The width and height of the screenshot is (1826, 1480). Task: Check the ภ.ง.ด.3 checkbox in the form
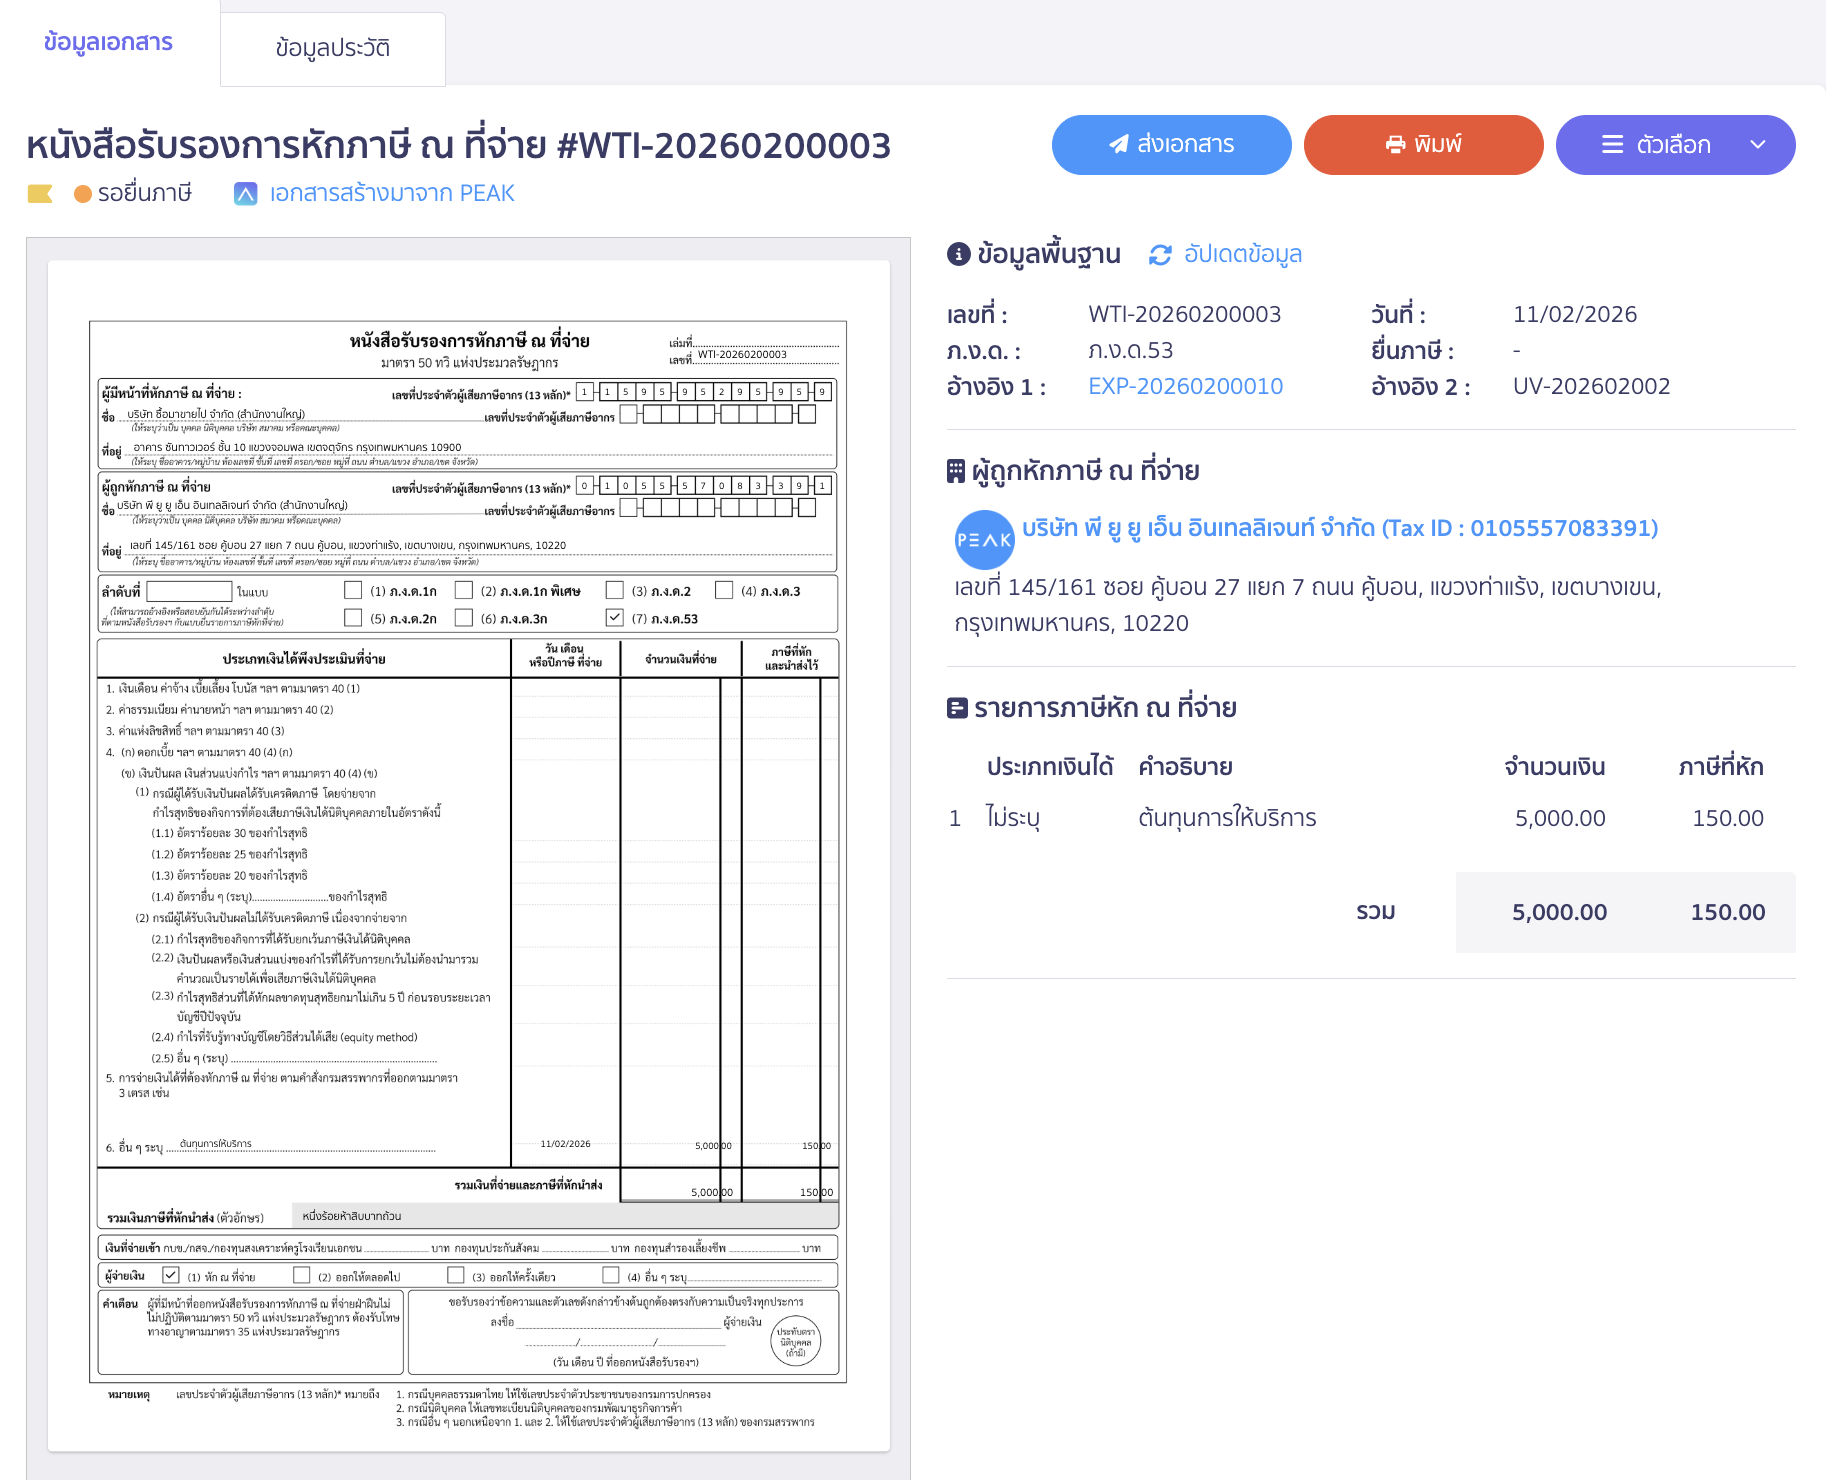tap(724, 590)
